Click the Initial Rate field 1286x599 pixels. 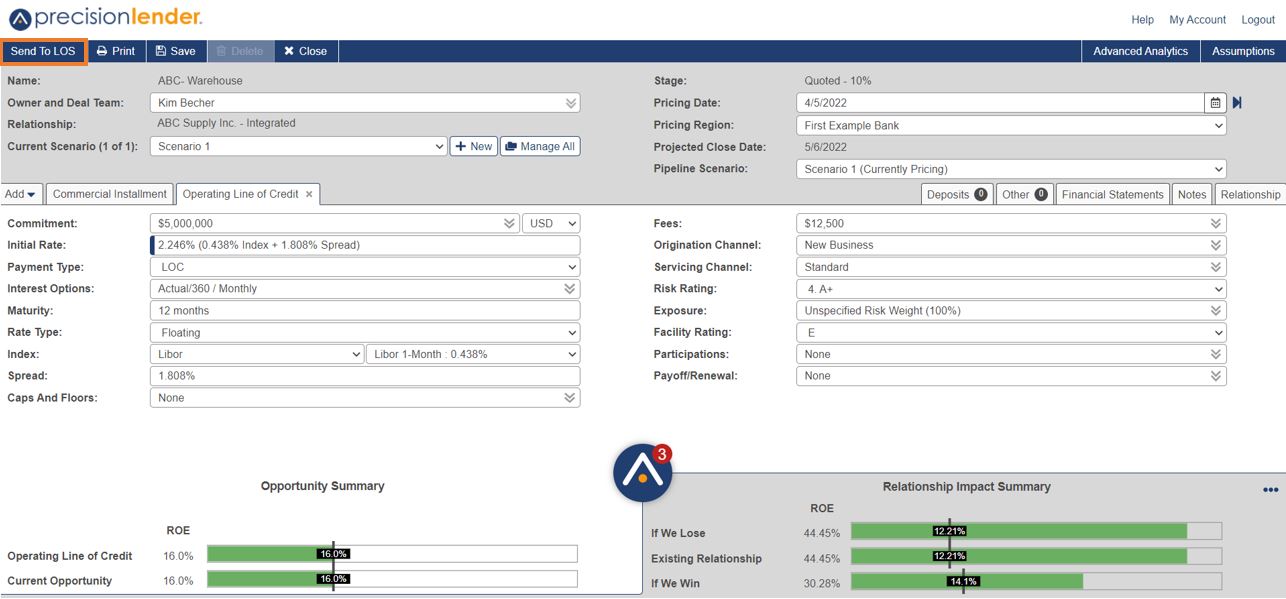[365, 245]
